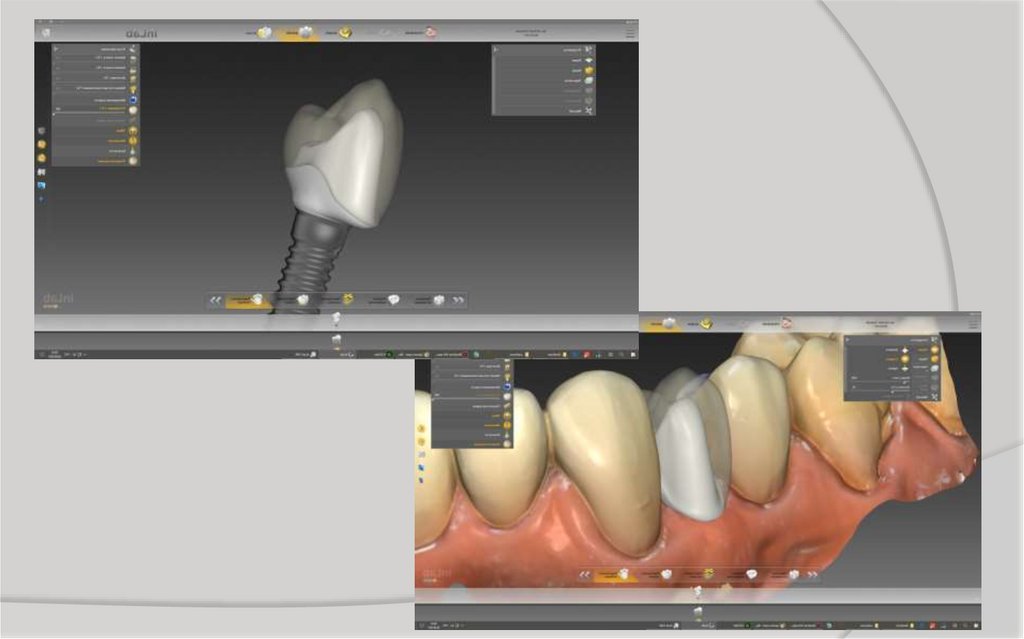
Task: Toggle light-green model object, upper right panel
Action: click(589, 80)
